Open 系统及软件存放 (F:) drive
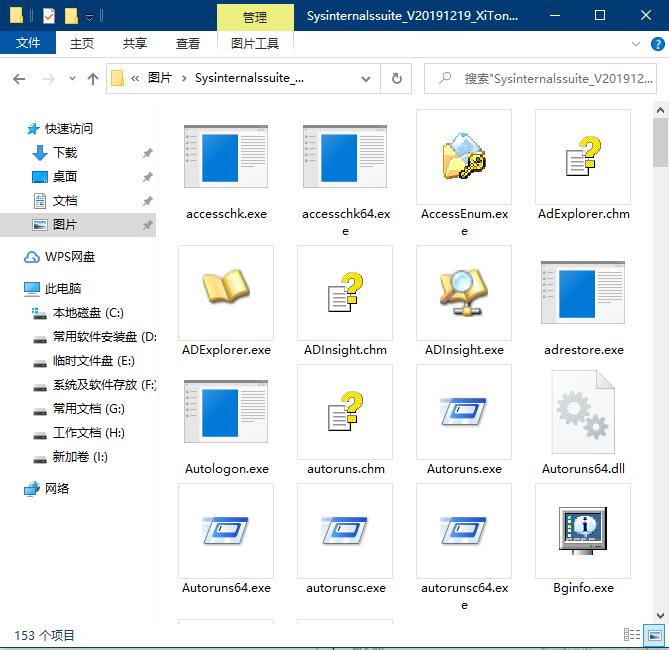669x650 pixels. [x=105, y=385]
